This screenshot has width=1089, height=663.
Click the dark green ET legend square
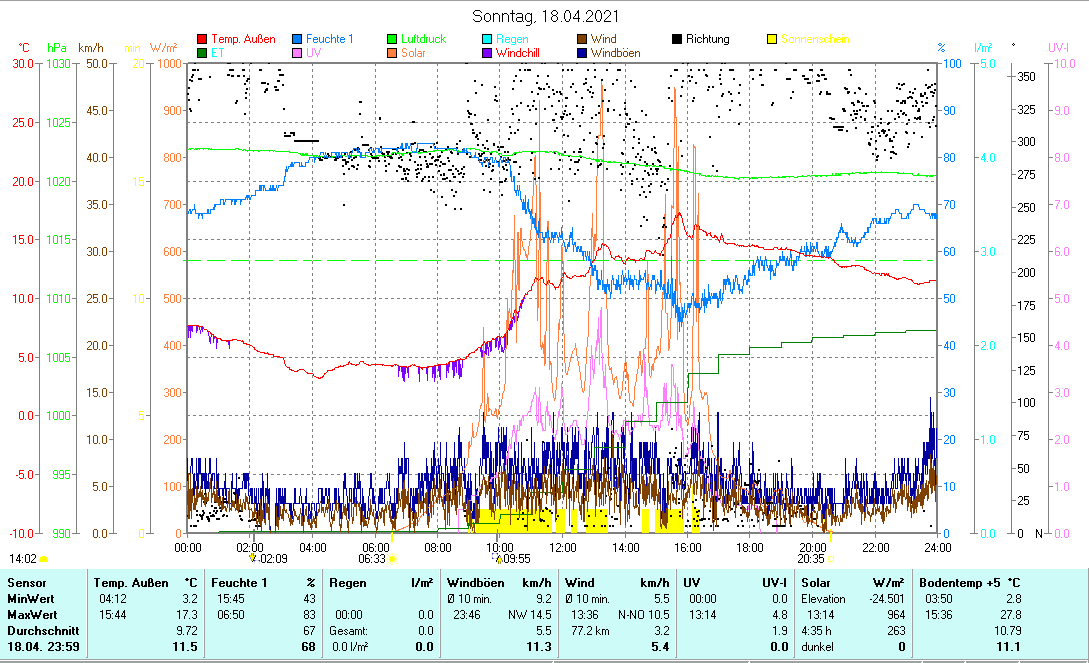(x=201, y=53)
